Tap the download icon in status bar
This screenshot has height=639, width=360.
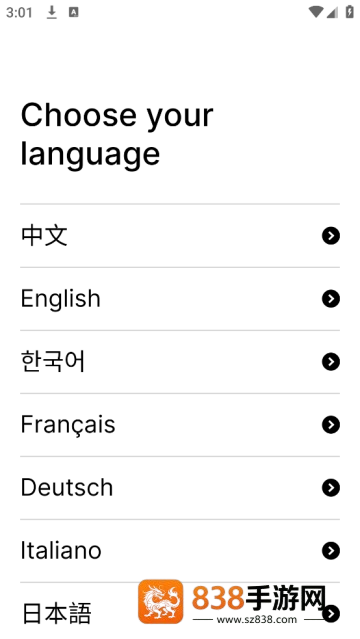51,13
